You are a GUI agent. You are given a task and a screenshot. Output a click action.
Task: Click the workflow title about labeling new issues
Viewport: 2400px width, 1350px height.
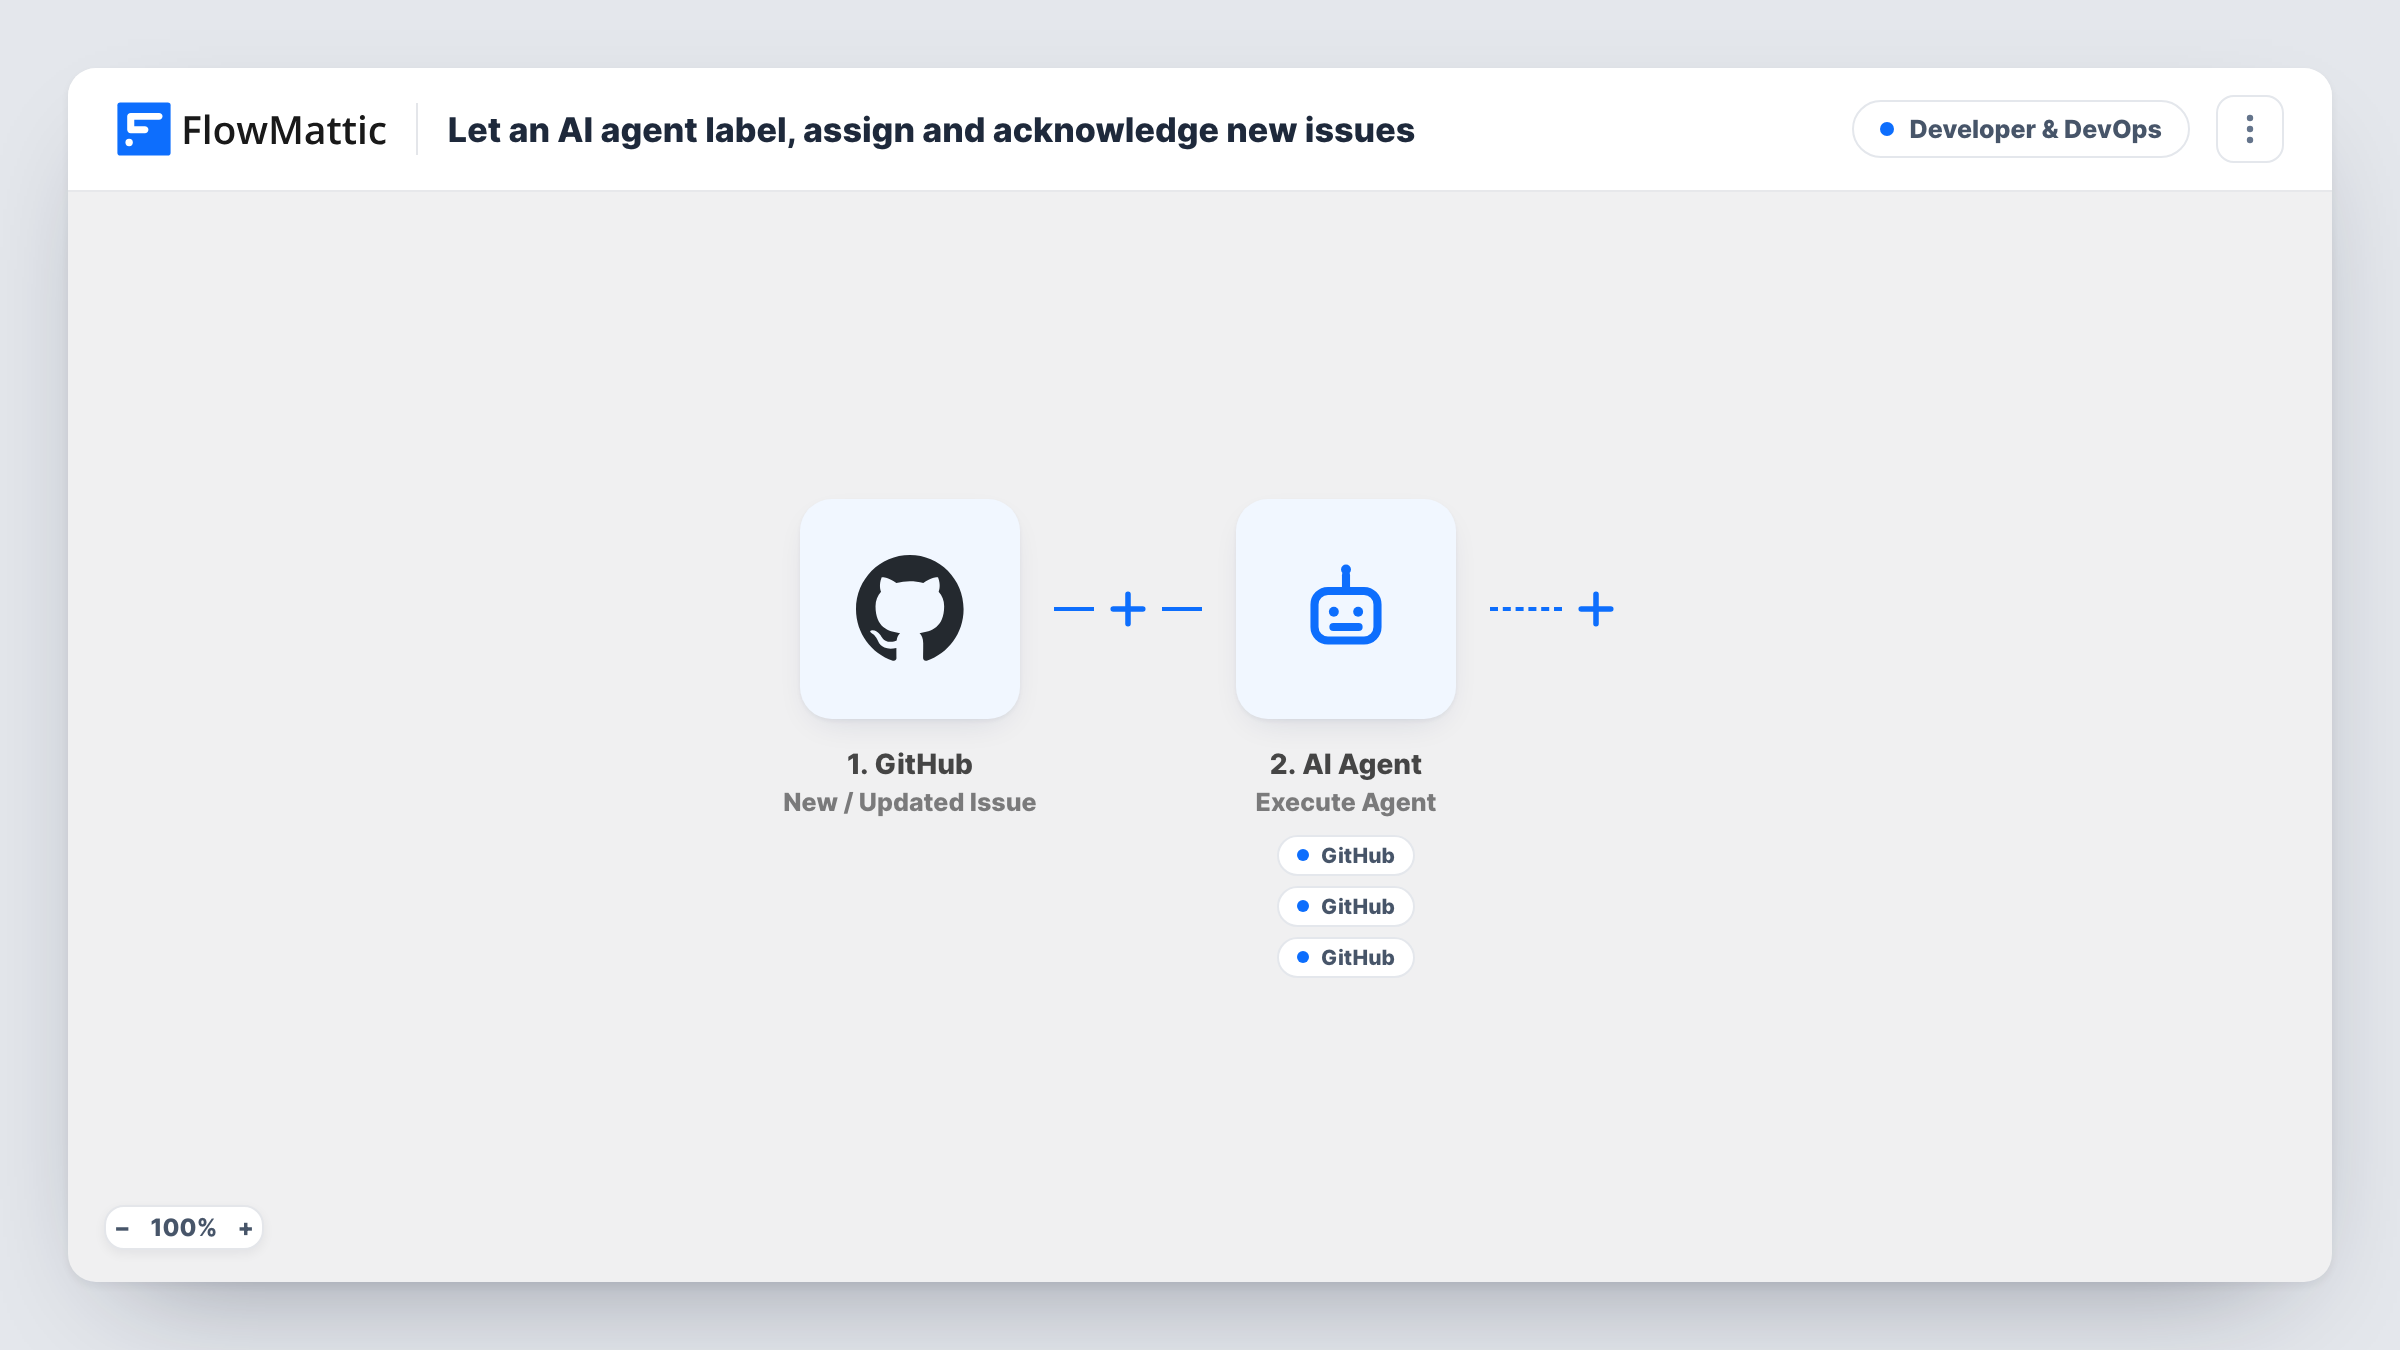click(930, 130)
